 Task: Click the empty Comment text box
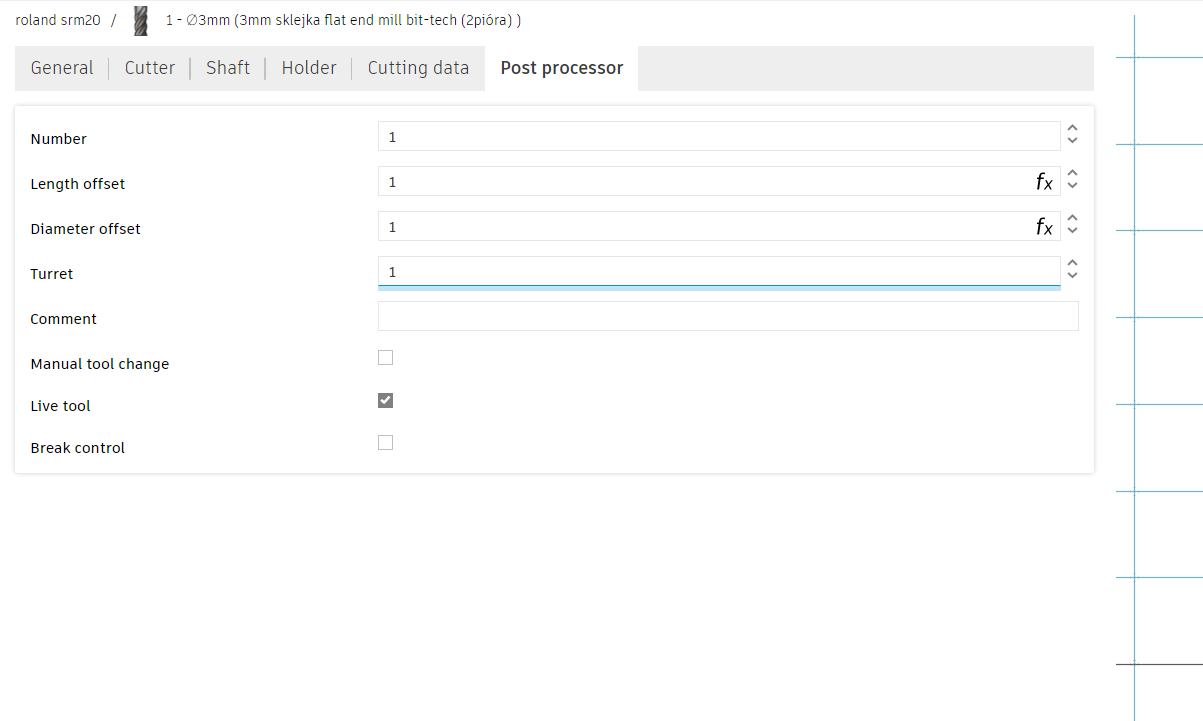coord(728,316)
